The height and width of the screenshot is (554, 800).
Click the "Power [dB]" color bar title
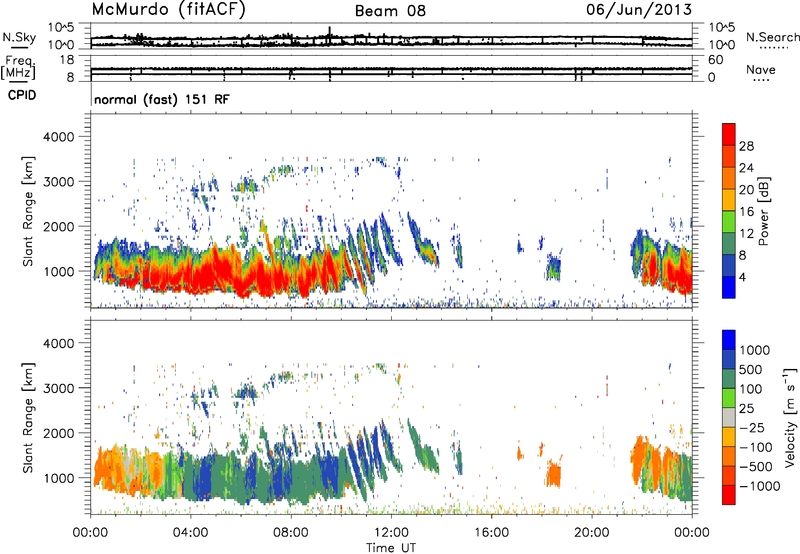click(x=763, y=211)
